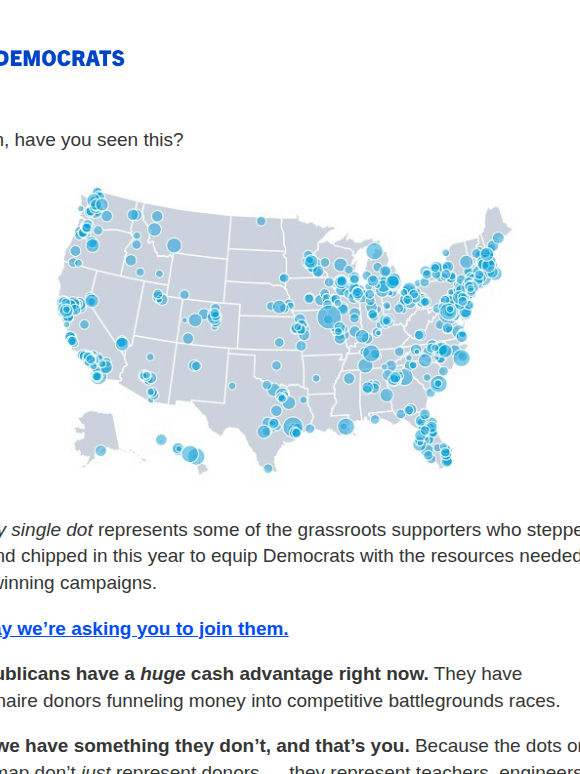Click the Maine state shape on map
The image size is (580, 774).
click(x=495, y=225)
